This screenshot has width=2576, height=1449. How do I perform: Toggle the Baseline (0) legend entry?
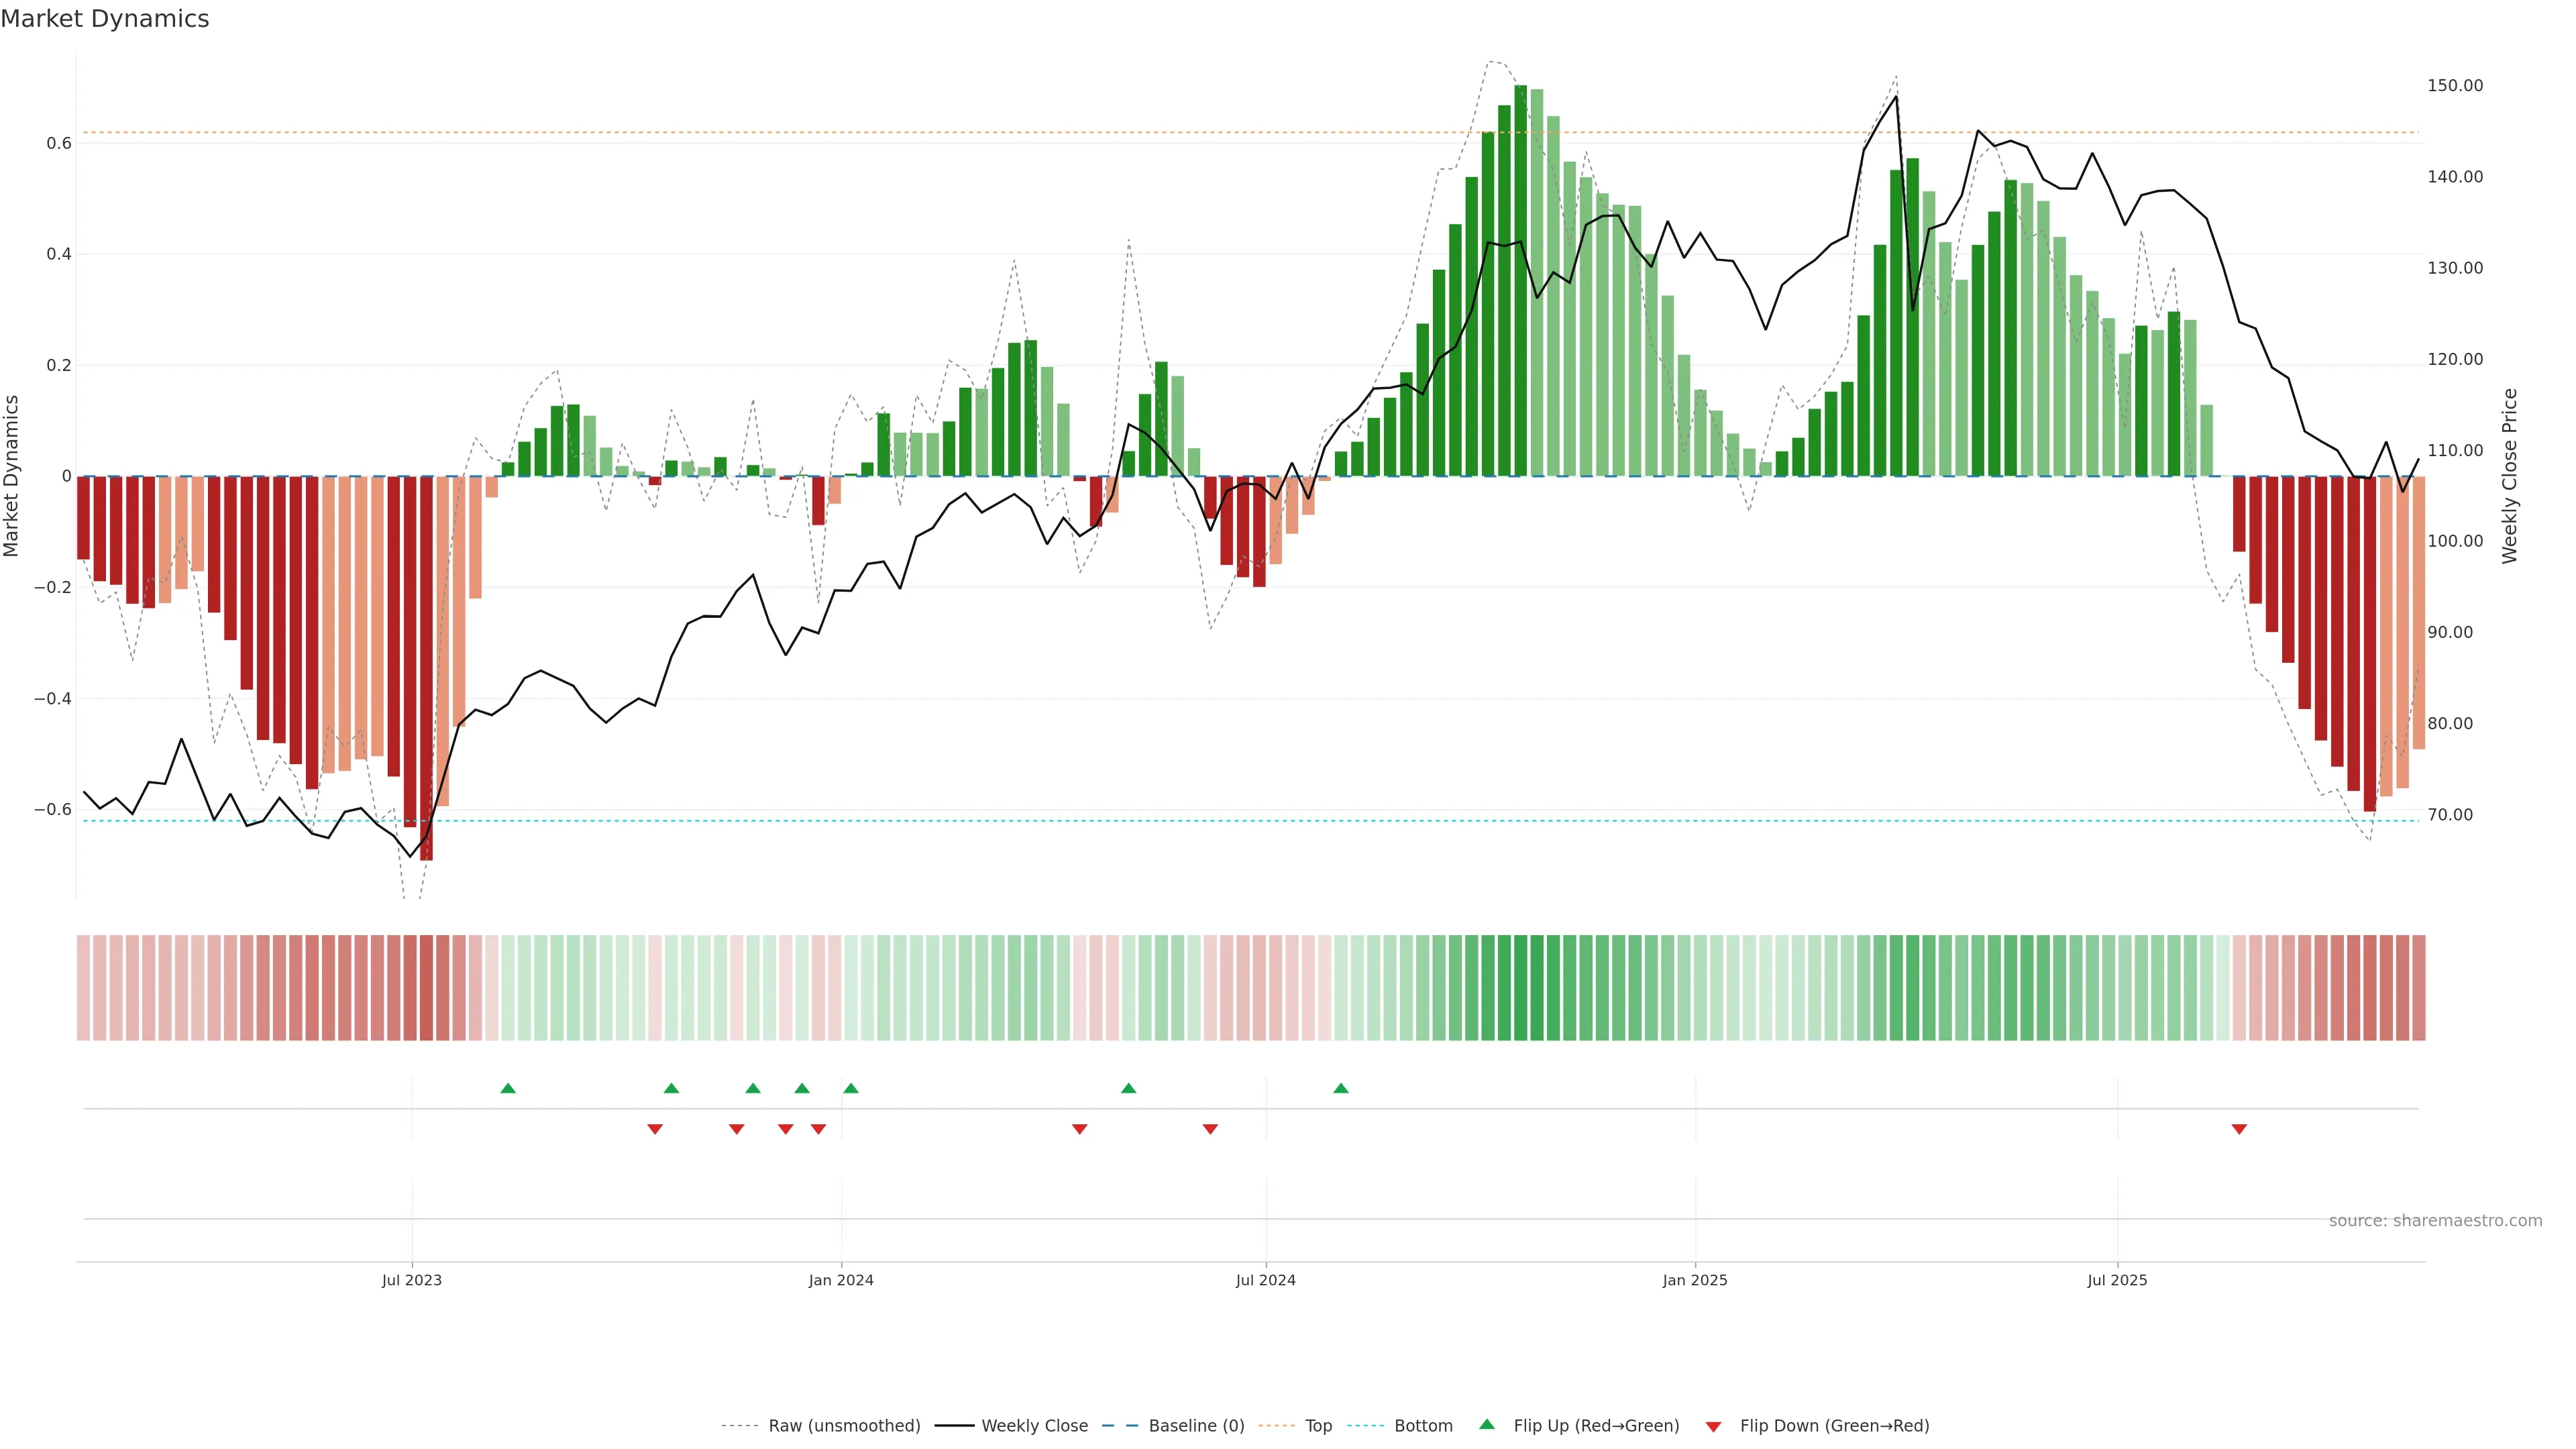pos(1196,1426)
